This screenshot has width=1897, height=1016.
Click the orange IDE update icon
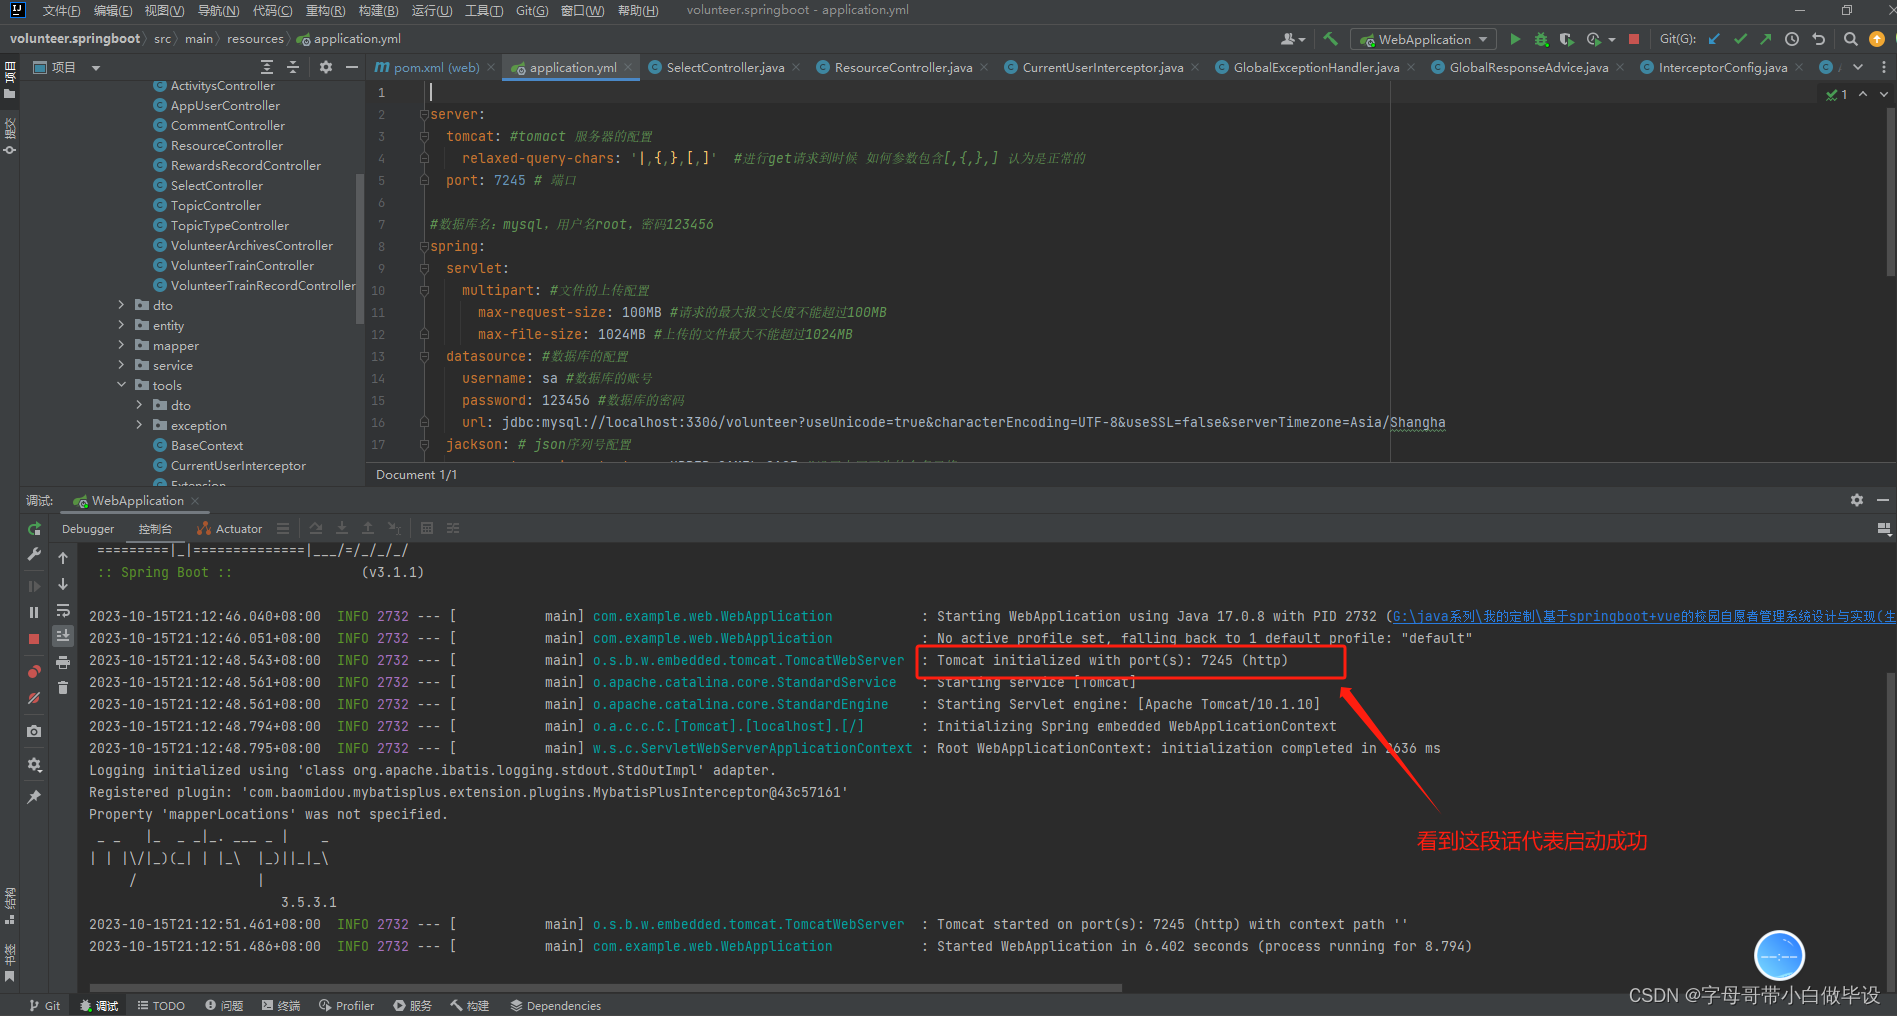coord(1877,39)
